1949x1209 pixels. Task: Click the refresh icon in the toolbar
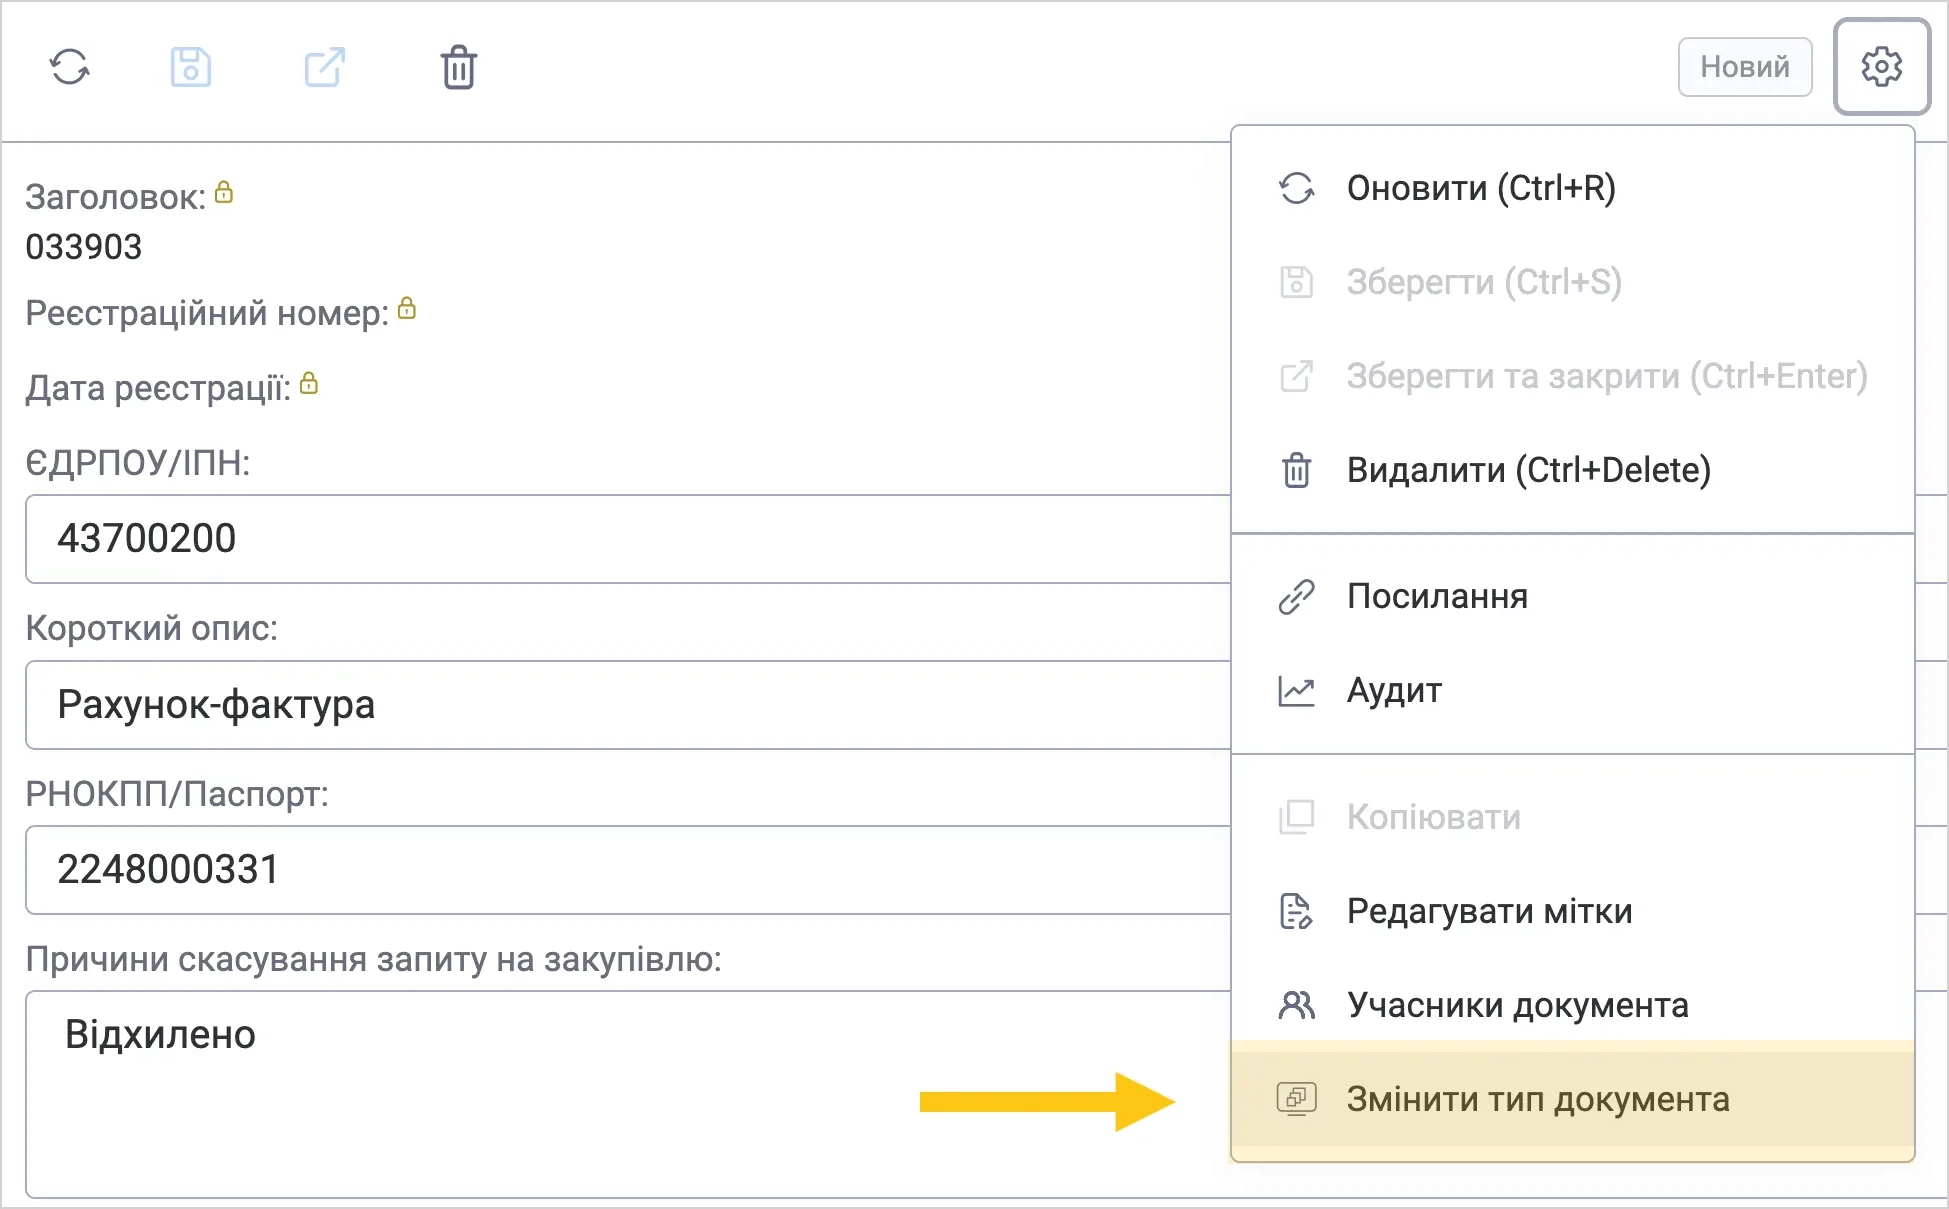click(70, 67)
